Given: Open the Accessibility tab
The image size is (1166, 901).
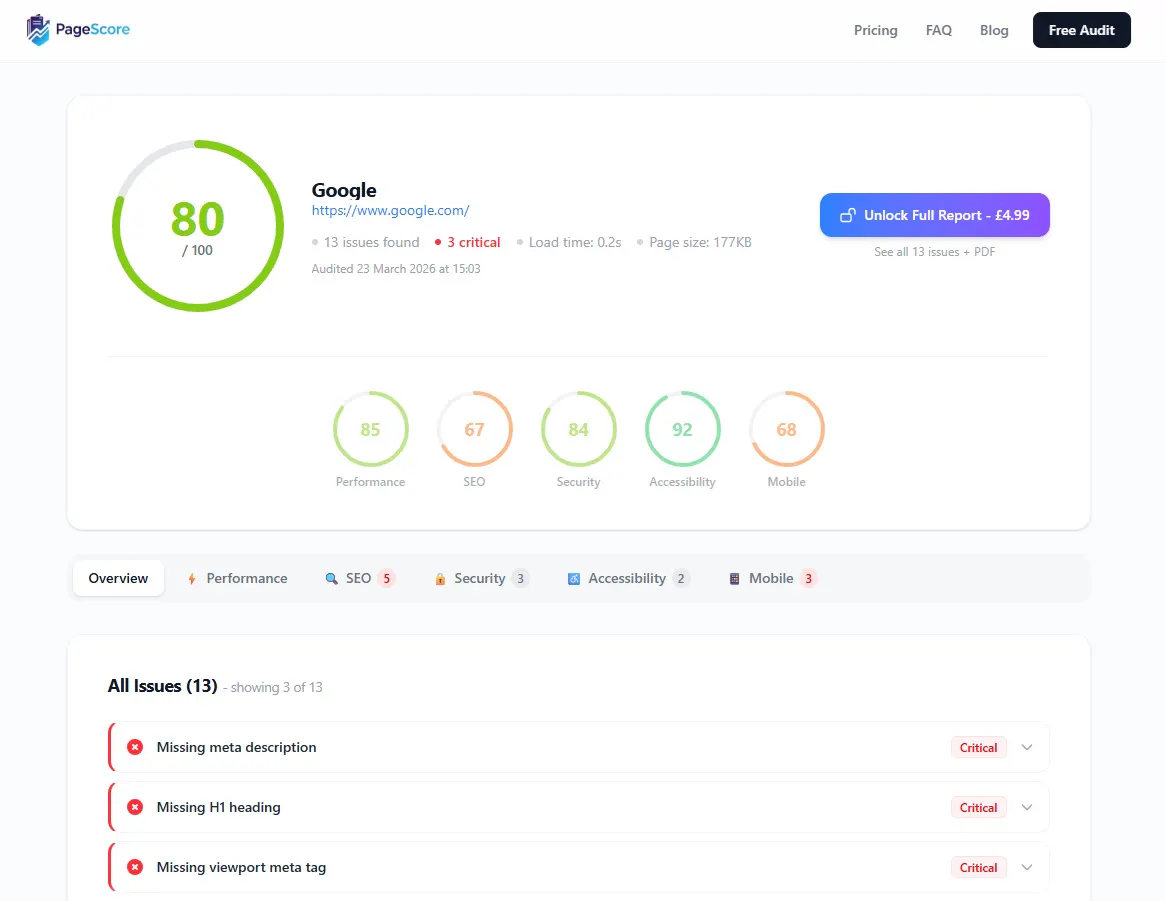Looking at the screenshot, I should click(628, 578).
